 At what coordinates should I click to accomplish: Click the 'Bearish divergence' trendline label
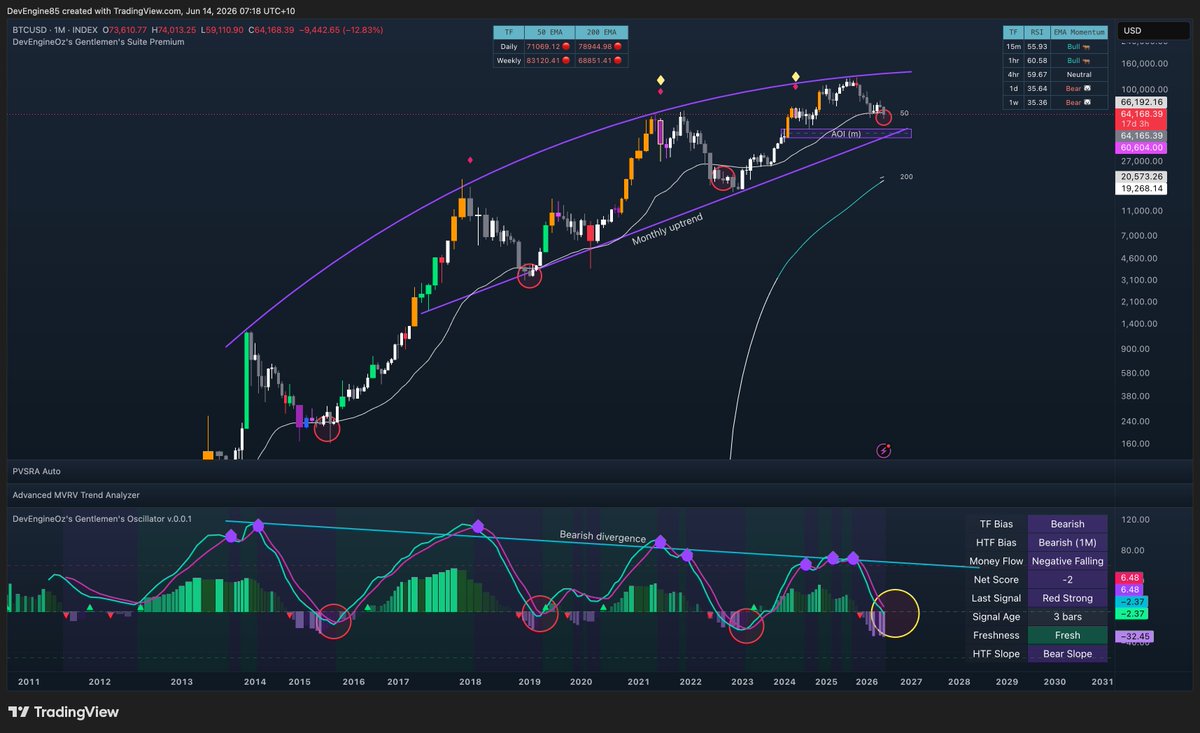point(602,538)
